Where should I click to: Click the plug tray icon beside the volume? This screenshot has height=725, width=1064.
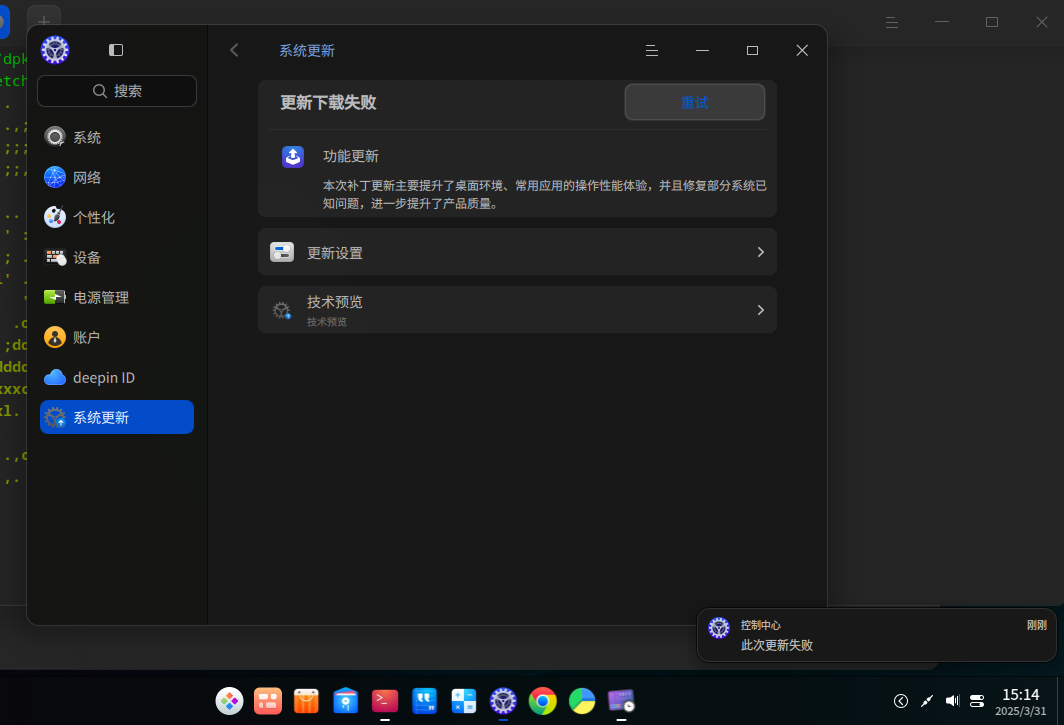[926, 701]
